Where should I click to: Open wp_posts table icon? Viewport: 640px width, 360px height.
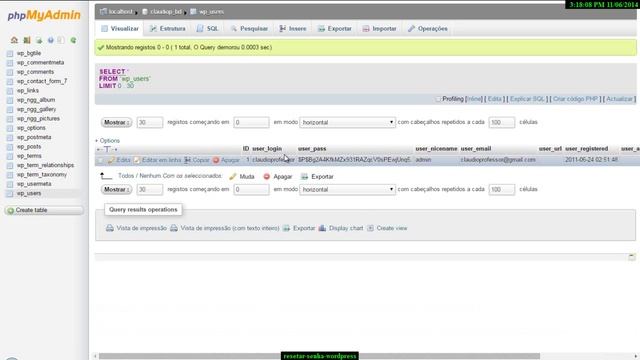pyautogui.click(x=10, y=147)
